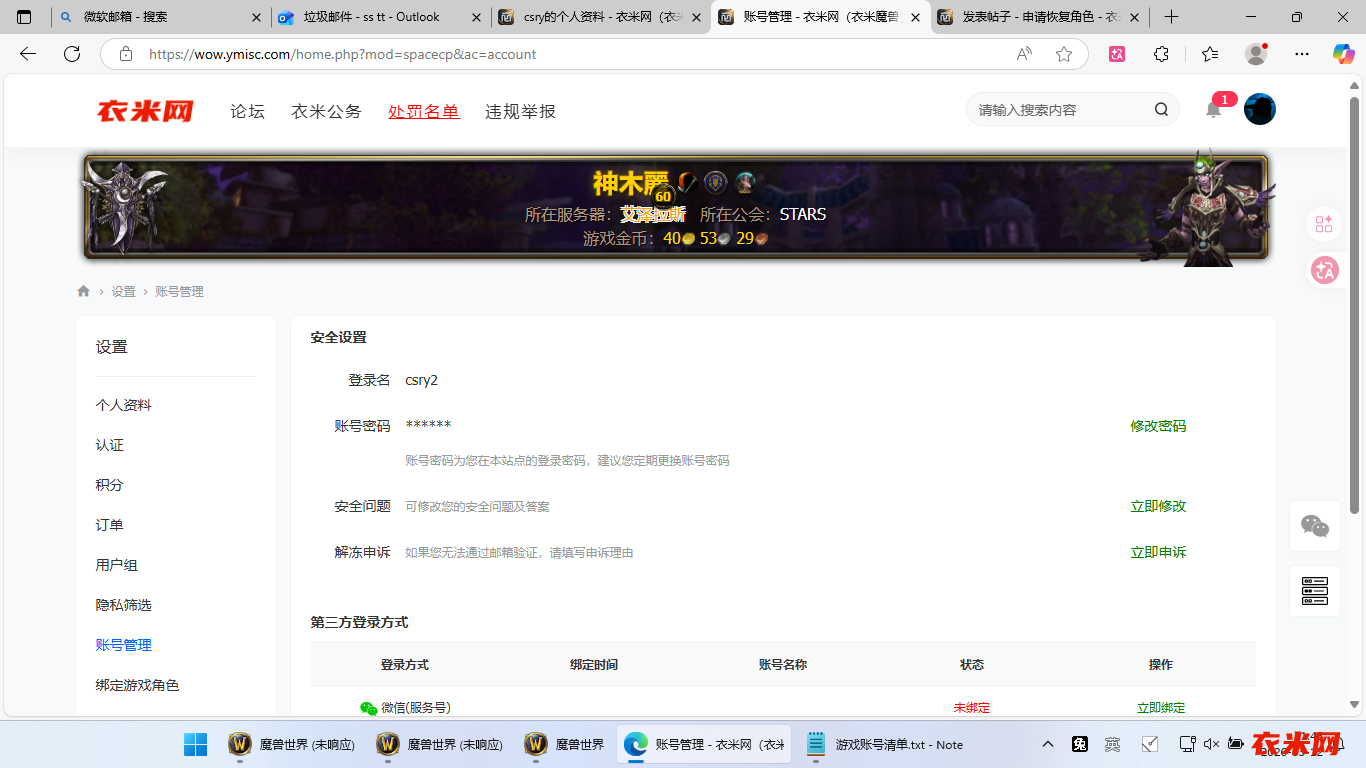Viewport: 1366px width, 768px height.
Task: Launch the Copilot icon
Action: (x=1343, y=54)
